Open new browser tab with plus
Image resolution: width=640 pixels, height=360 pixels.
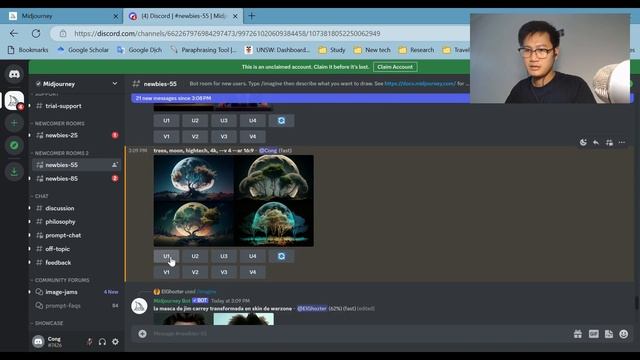(x=251, y=16)
